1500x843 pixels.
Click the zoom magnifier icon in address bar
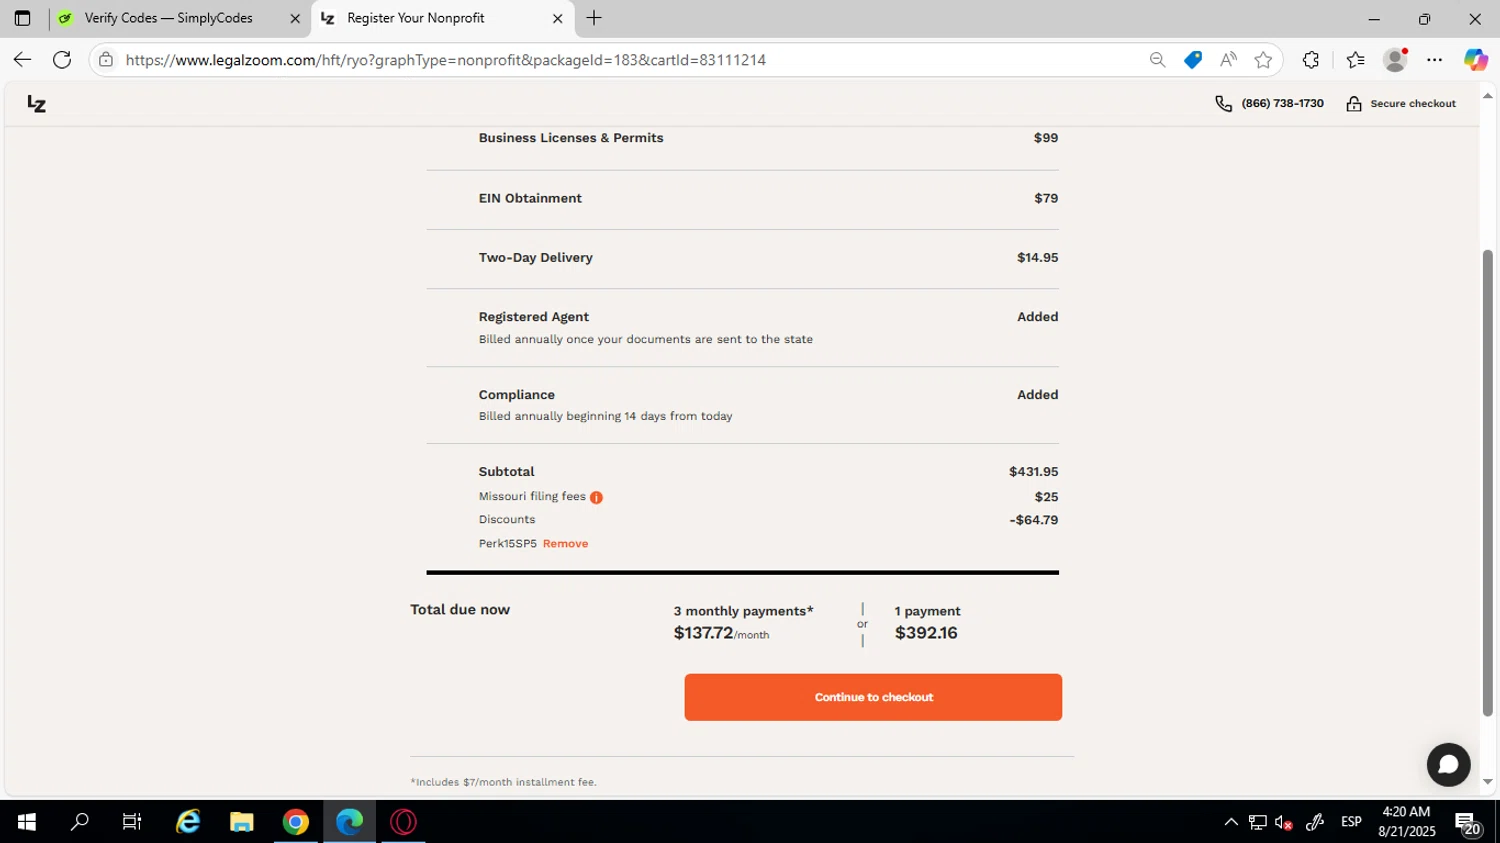tap(1157, 60)
